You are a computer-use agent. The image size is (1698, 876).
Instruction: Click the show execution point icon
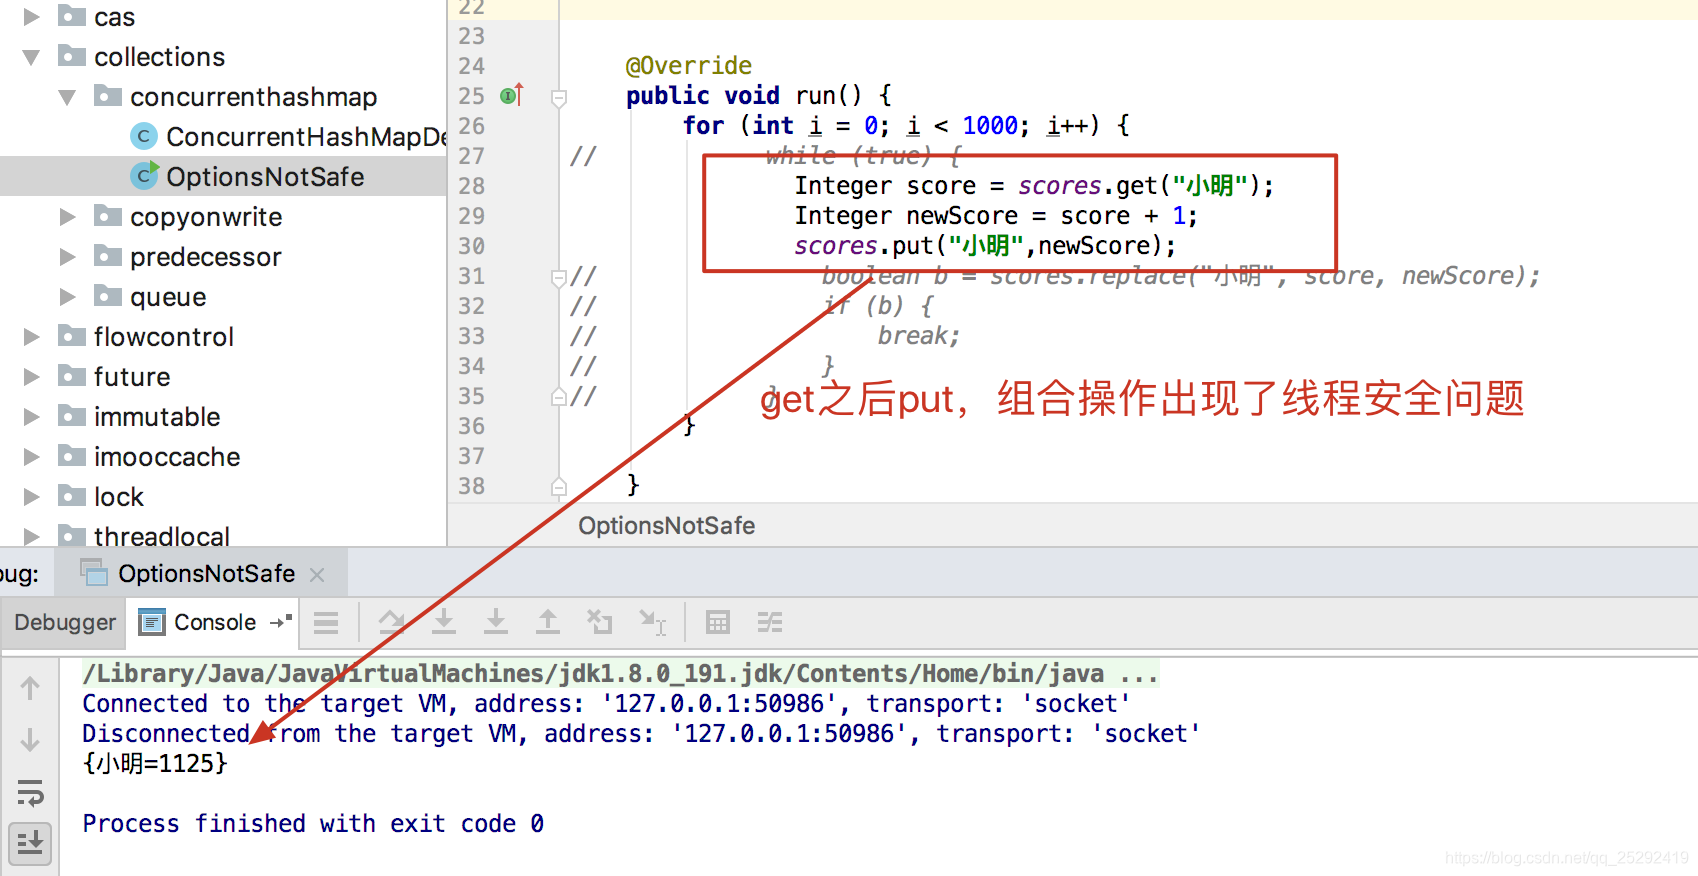pyautogui.click(x=326, y=623)
